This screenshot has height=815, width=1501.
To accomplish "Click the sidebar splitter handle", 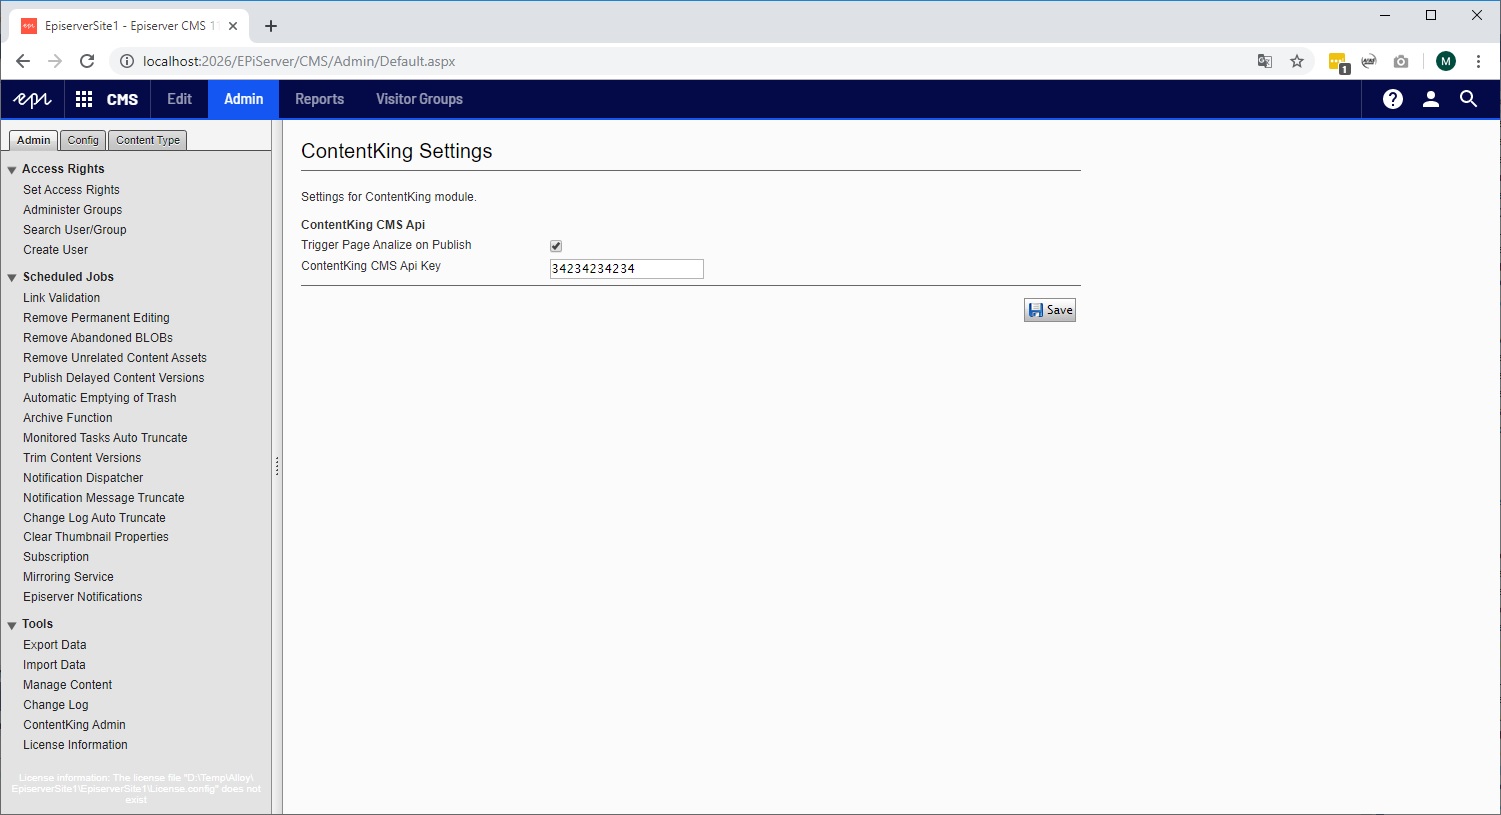I will [x=277, y=466].
